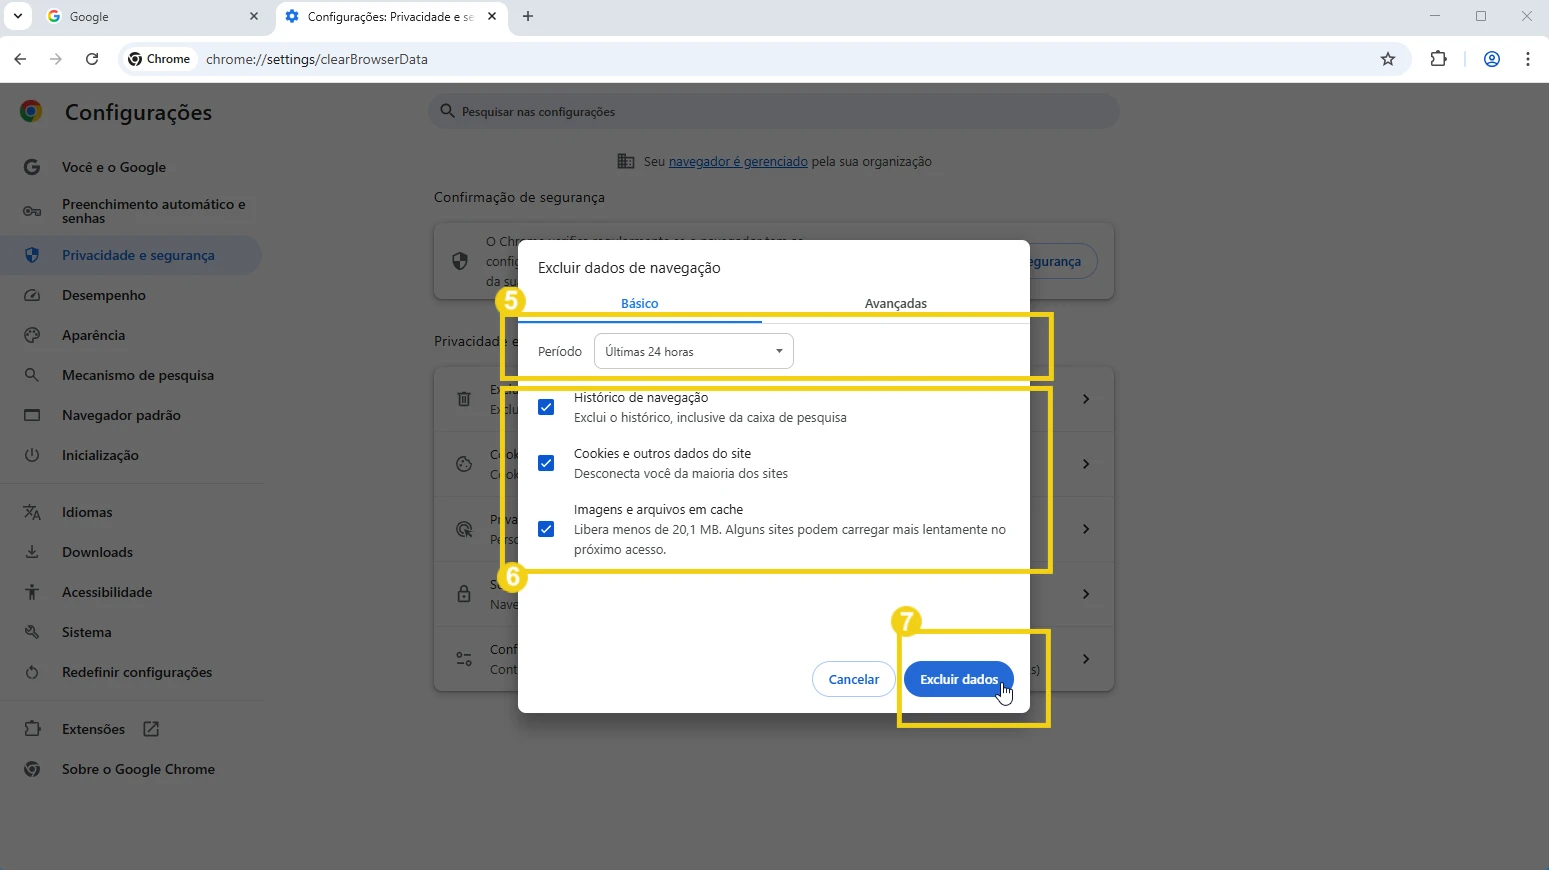The image size is (1549, 870).
Task: Click the puzzle piece icon for Extensões in sidebar
Action: [x=32, y=729]
